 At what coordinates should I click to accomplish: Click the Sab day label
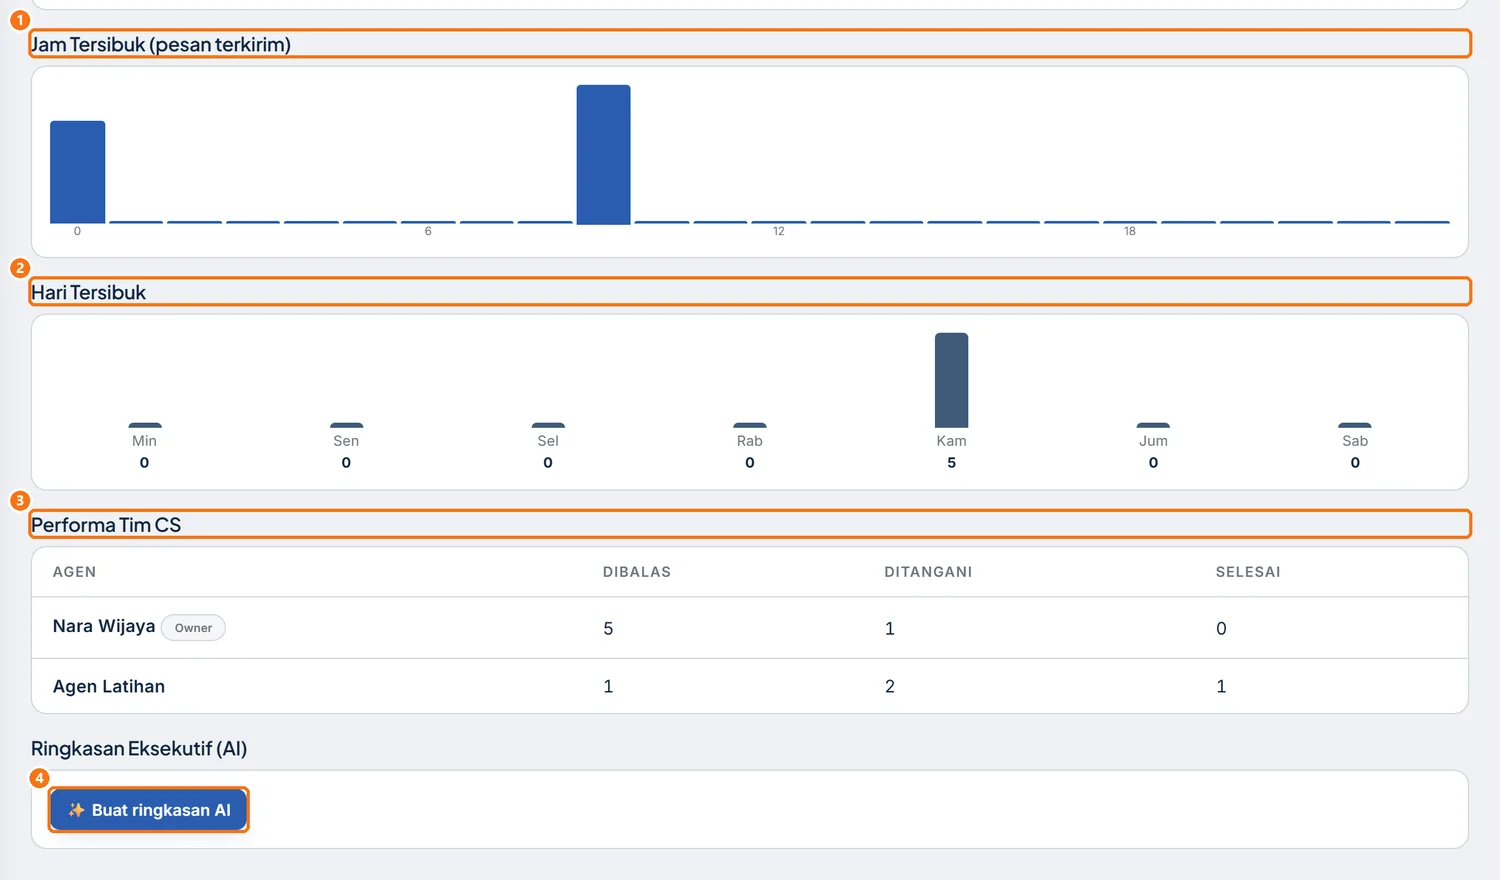[x=1355, y=441]
